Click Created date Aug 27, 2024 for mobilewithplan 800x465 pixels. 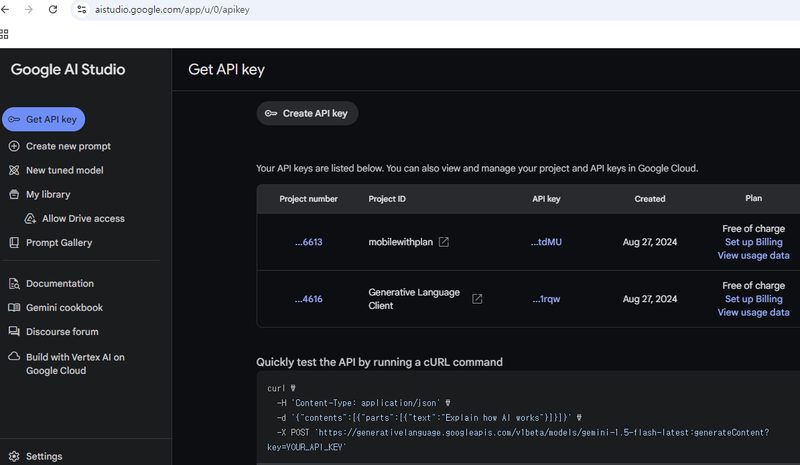[650, 242]
